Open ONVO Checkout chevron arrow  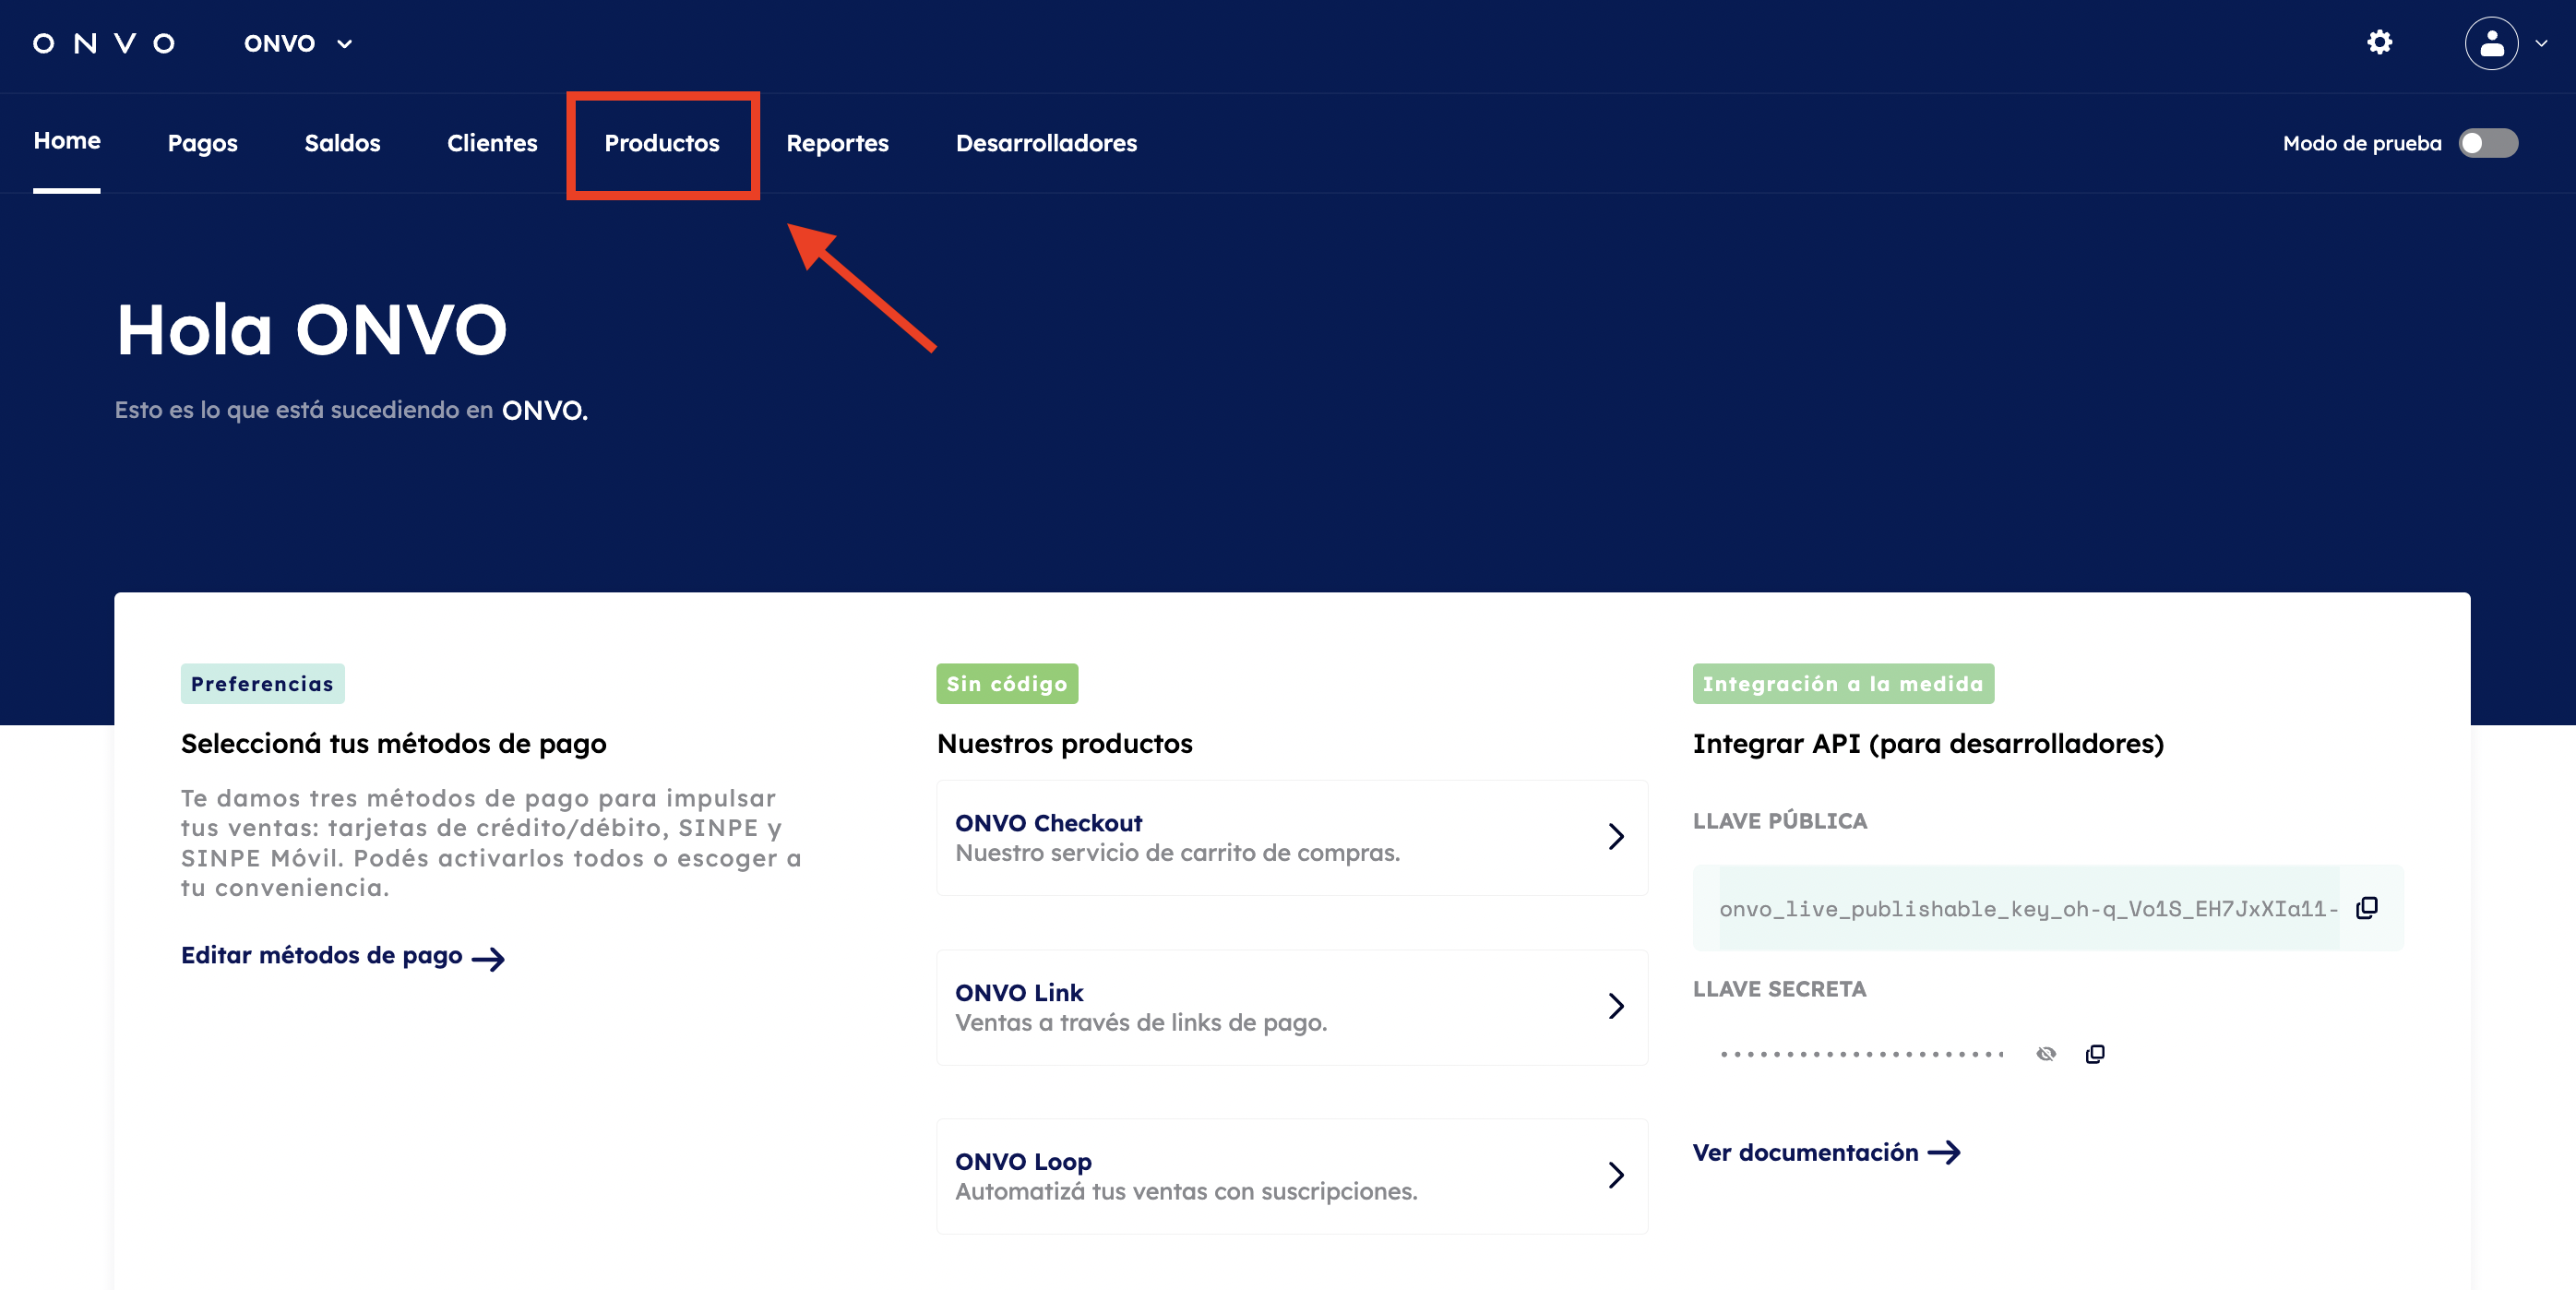pyautogui.click(x=1616, y=836)
